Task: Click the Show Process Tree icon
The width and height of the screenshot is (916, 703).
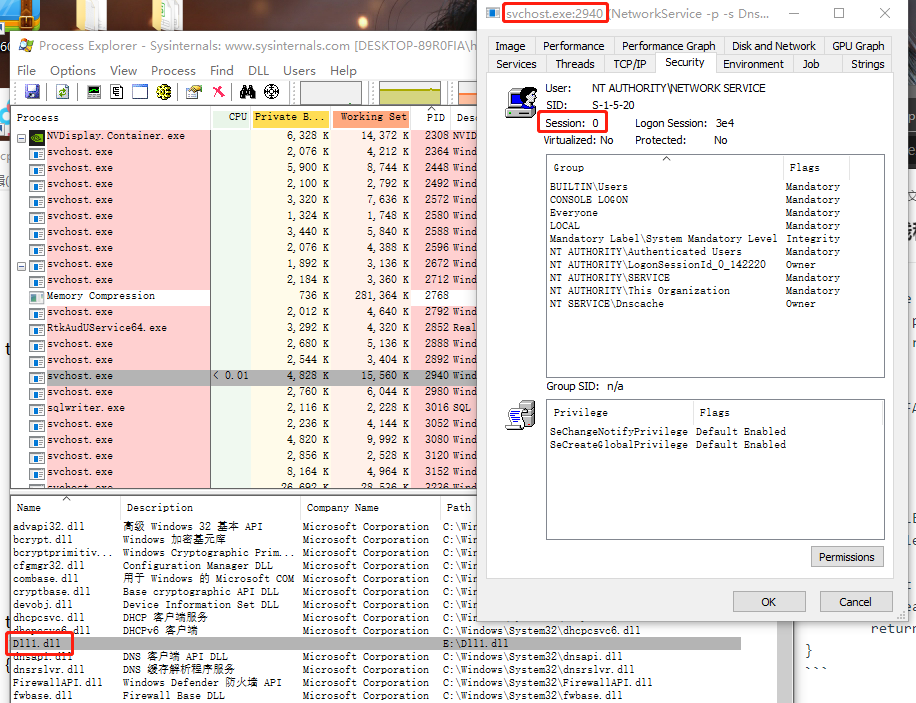Action: pyautogui.click(x=117, y=92)
